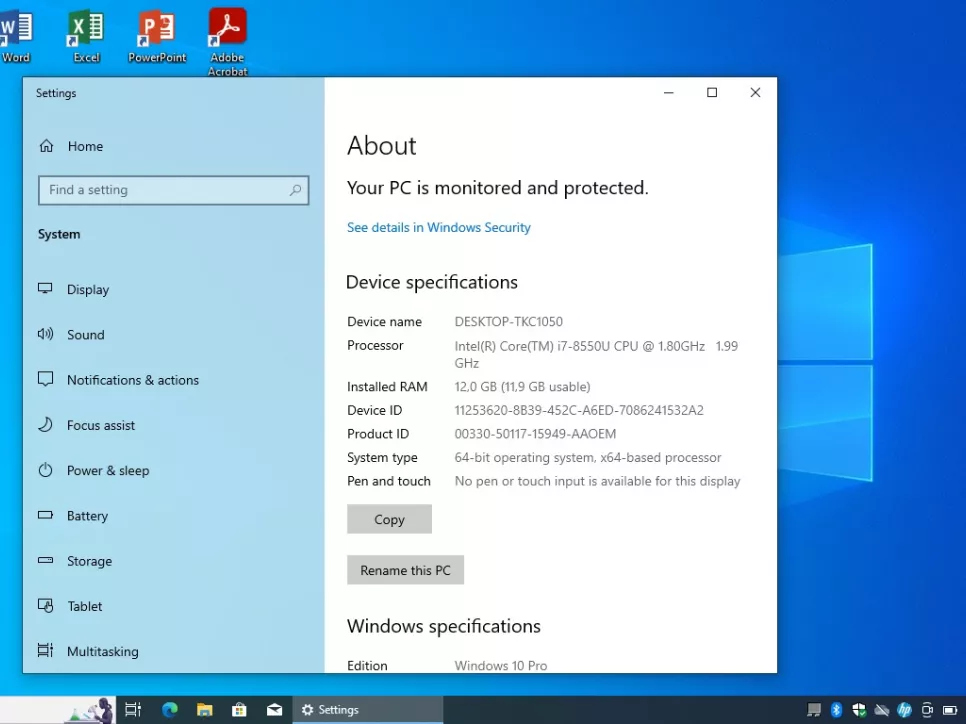This screenshot has width=966, height=724.
Task: Click the About page title
Action: pyautogui.click(x=381, y=146)
